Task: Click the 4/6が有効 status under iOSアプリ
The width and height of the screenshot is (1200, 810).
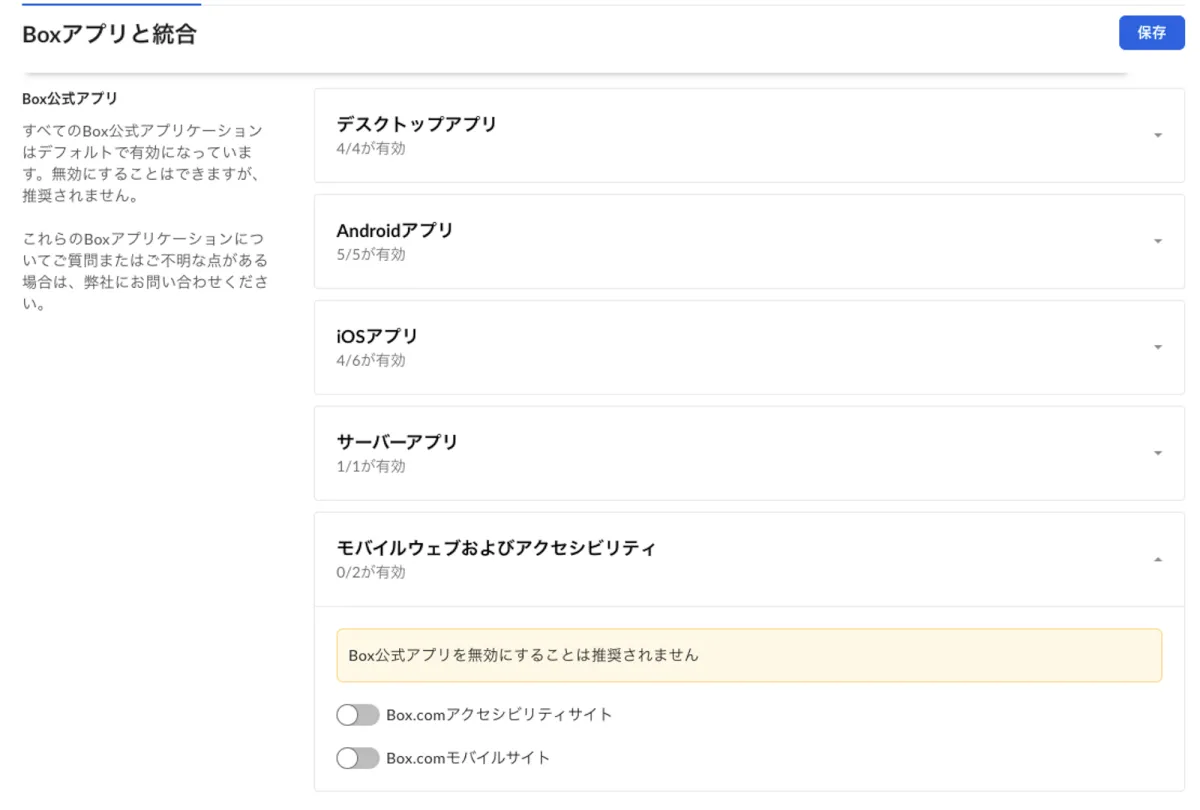Action: tap(371, 360)
